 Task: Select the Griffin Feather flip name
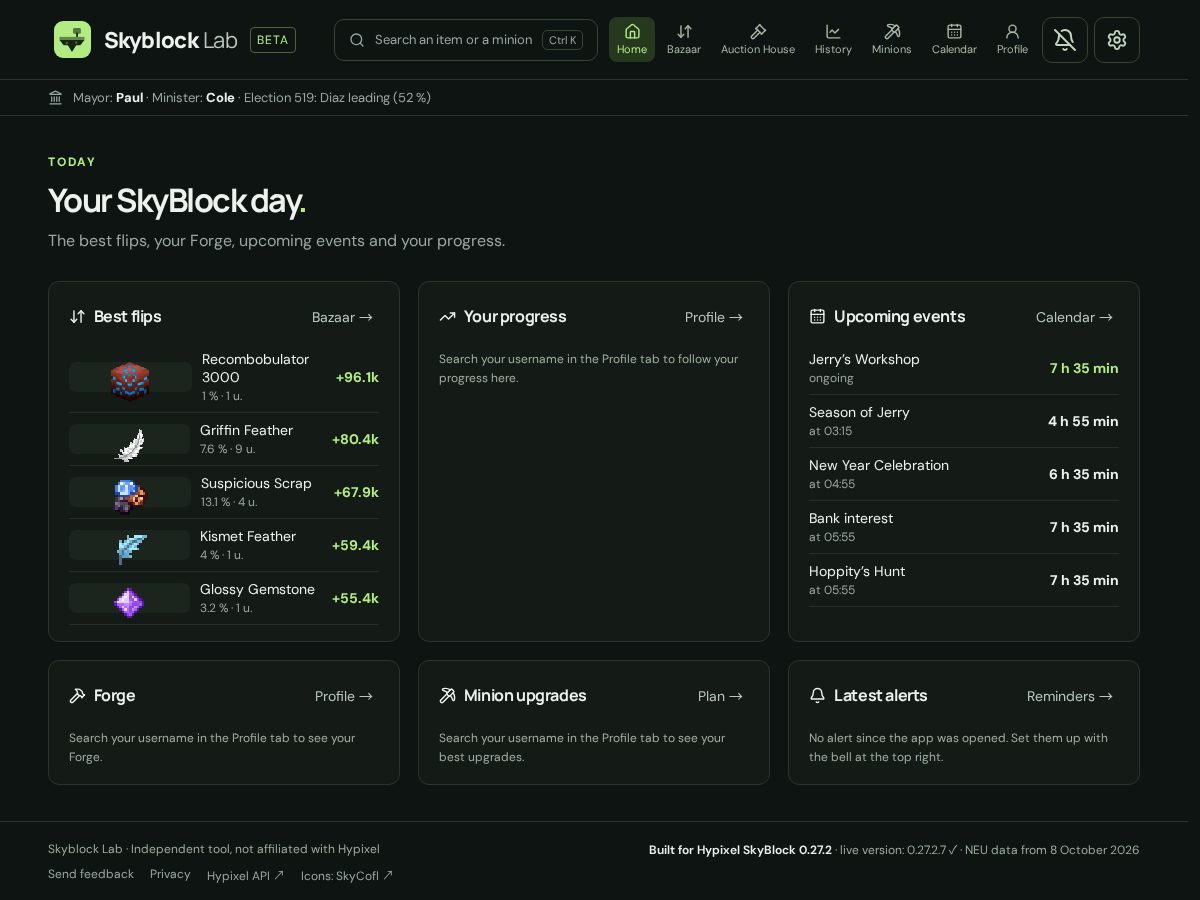coord(246,430)
